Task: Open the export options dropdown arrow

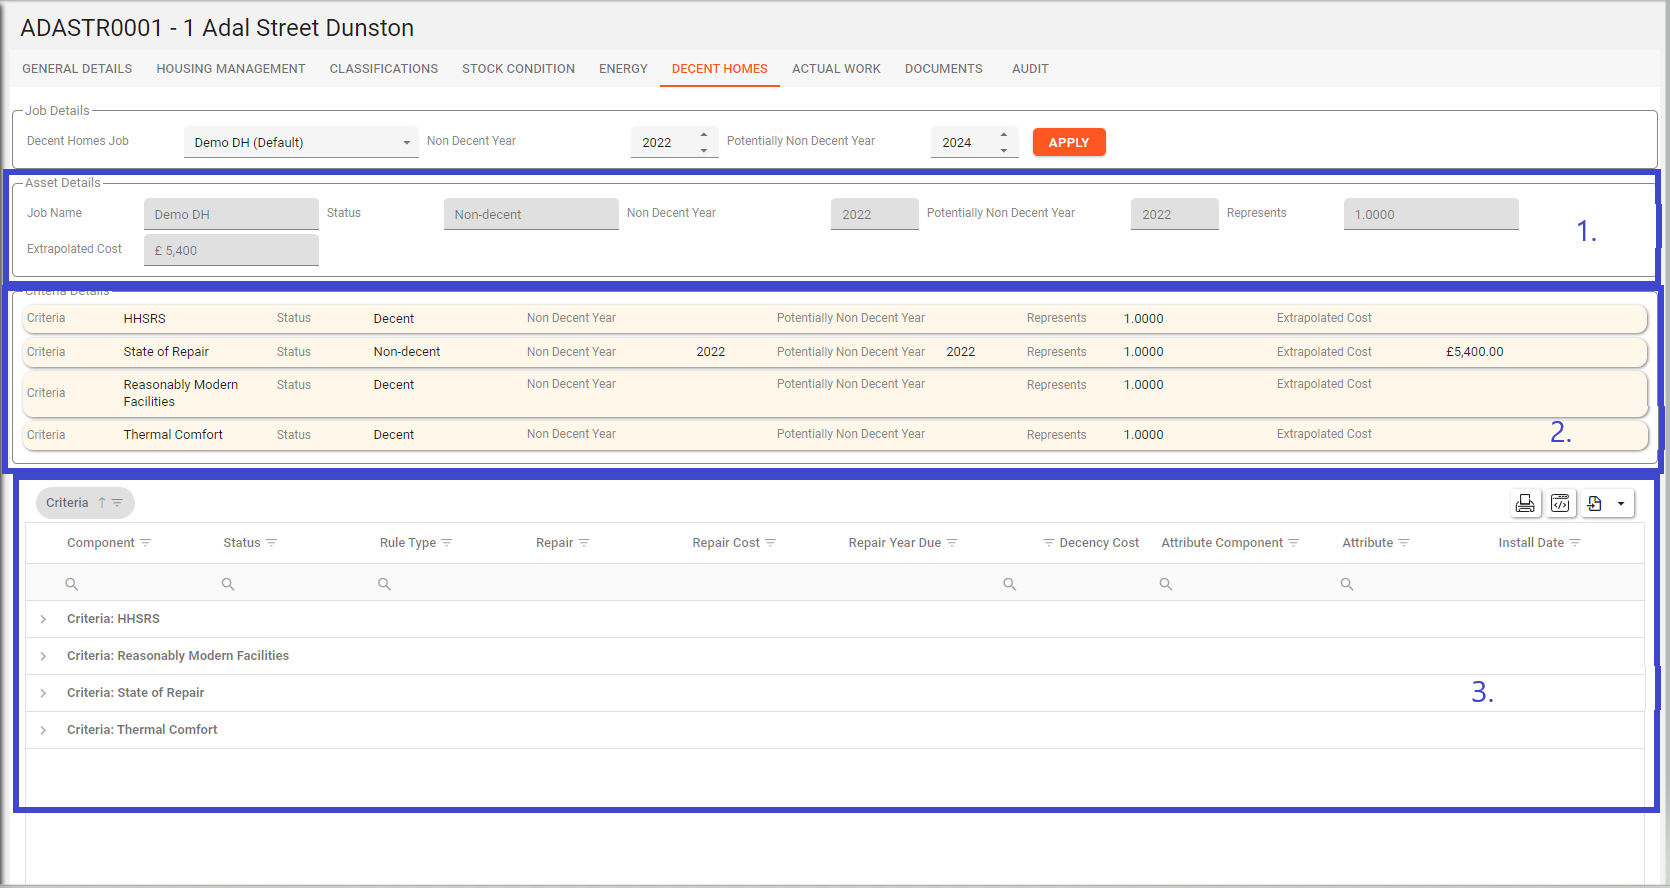Action: 1621,504
